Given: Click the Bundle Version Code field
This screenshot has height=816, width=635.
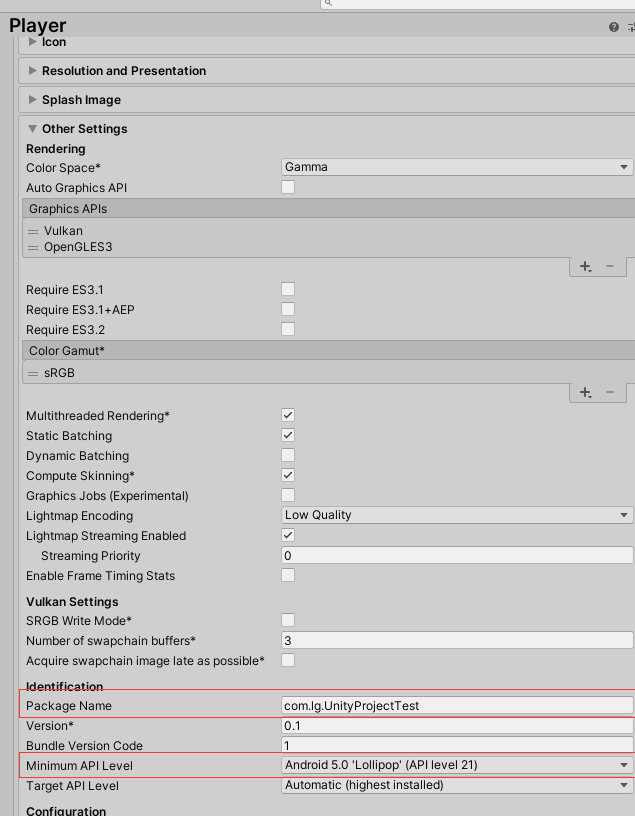Looking at the screenshot, I should [457, 745].
